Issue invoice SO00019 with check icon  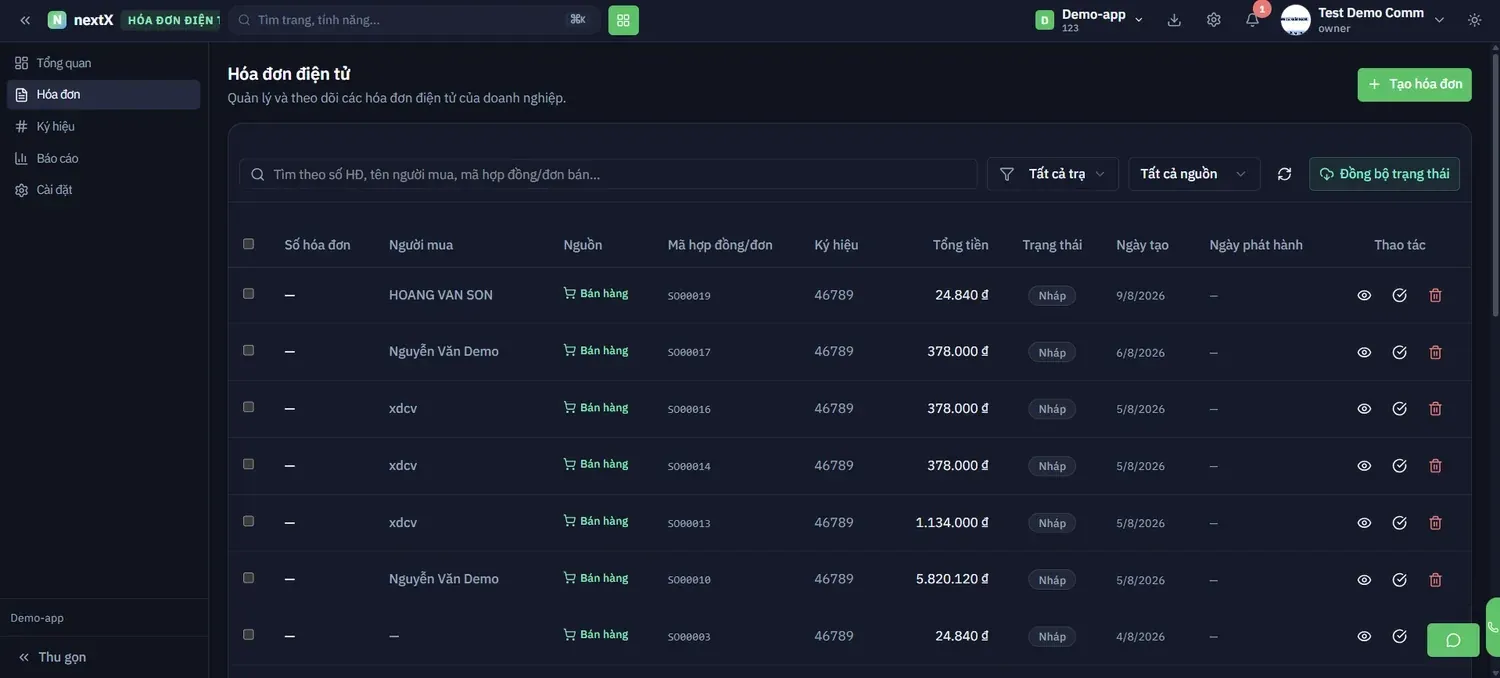(x=1399, y=295)
